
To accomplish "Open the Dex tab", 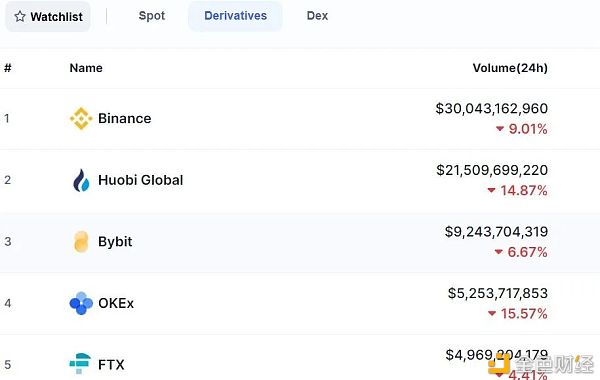I will (317, 16).
